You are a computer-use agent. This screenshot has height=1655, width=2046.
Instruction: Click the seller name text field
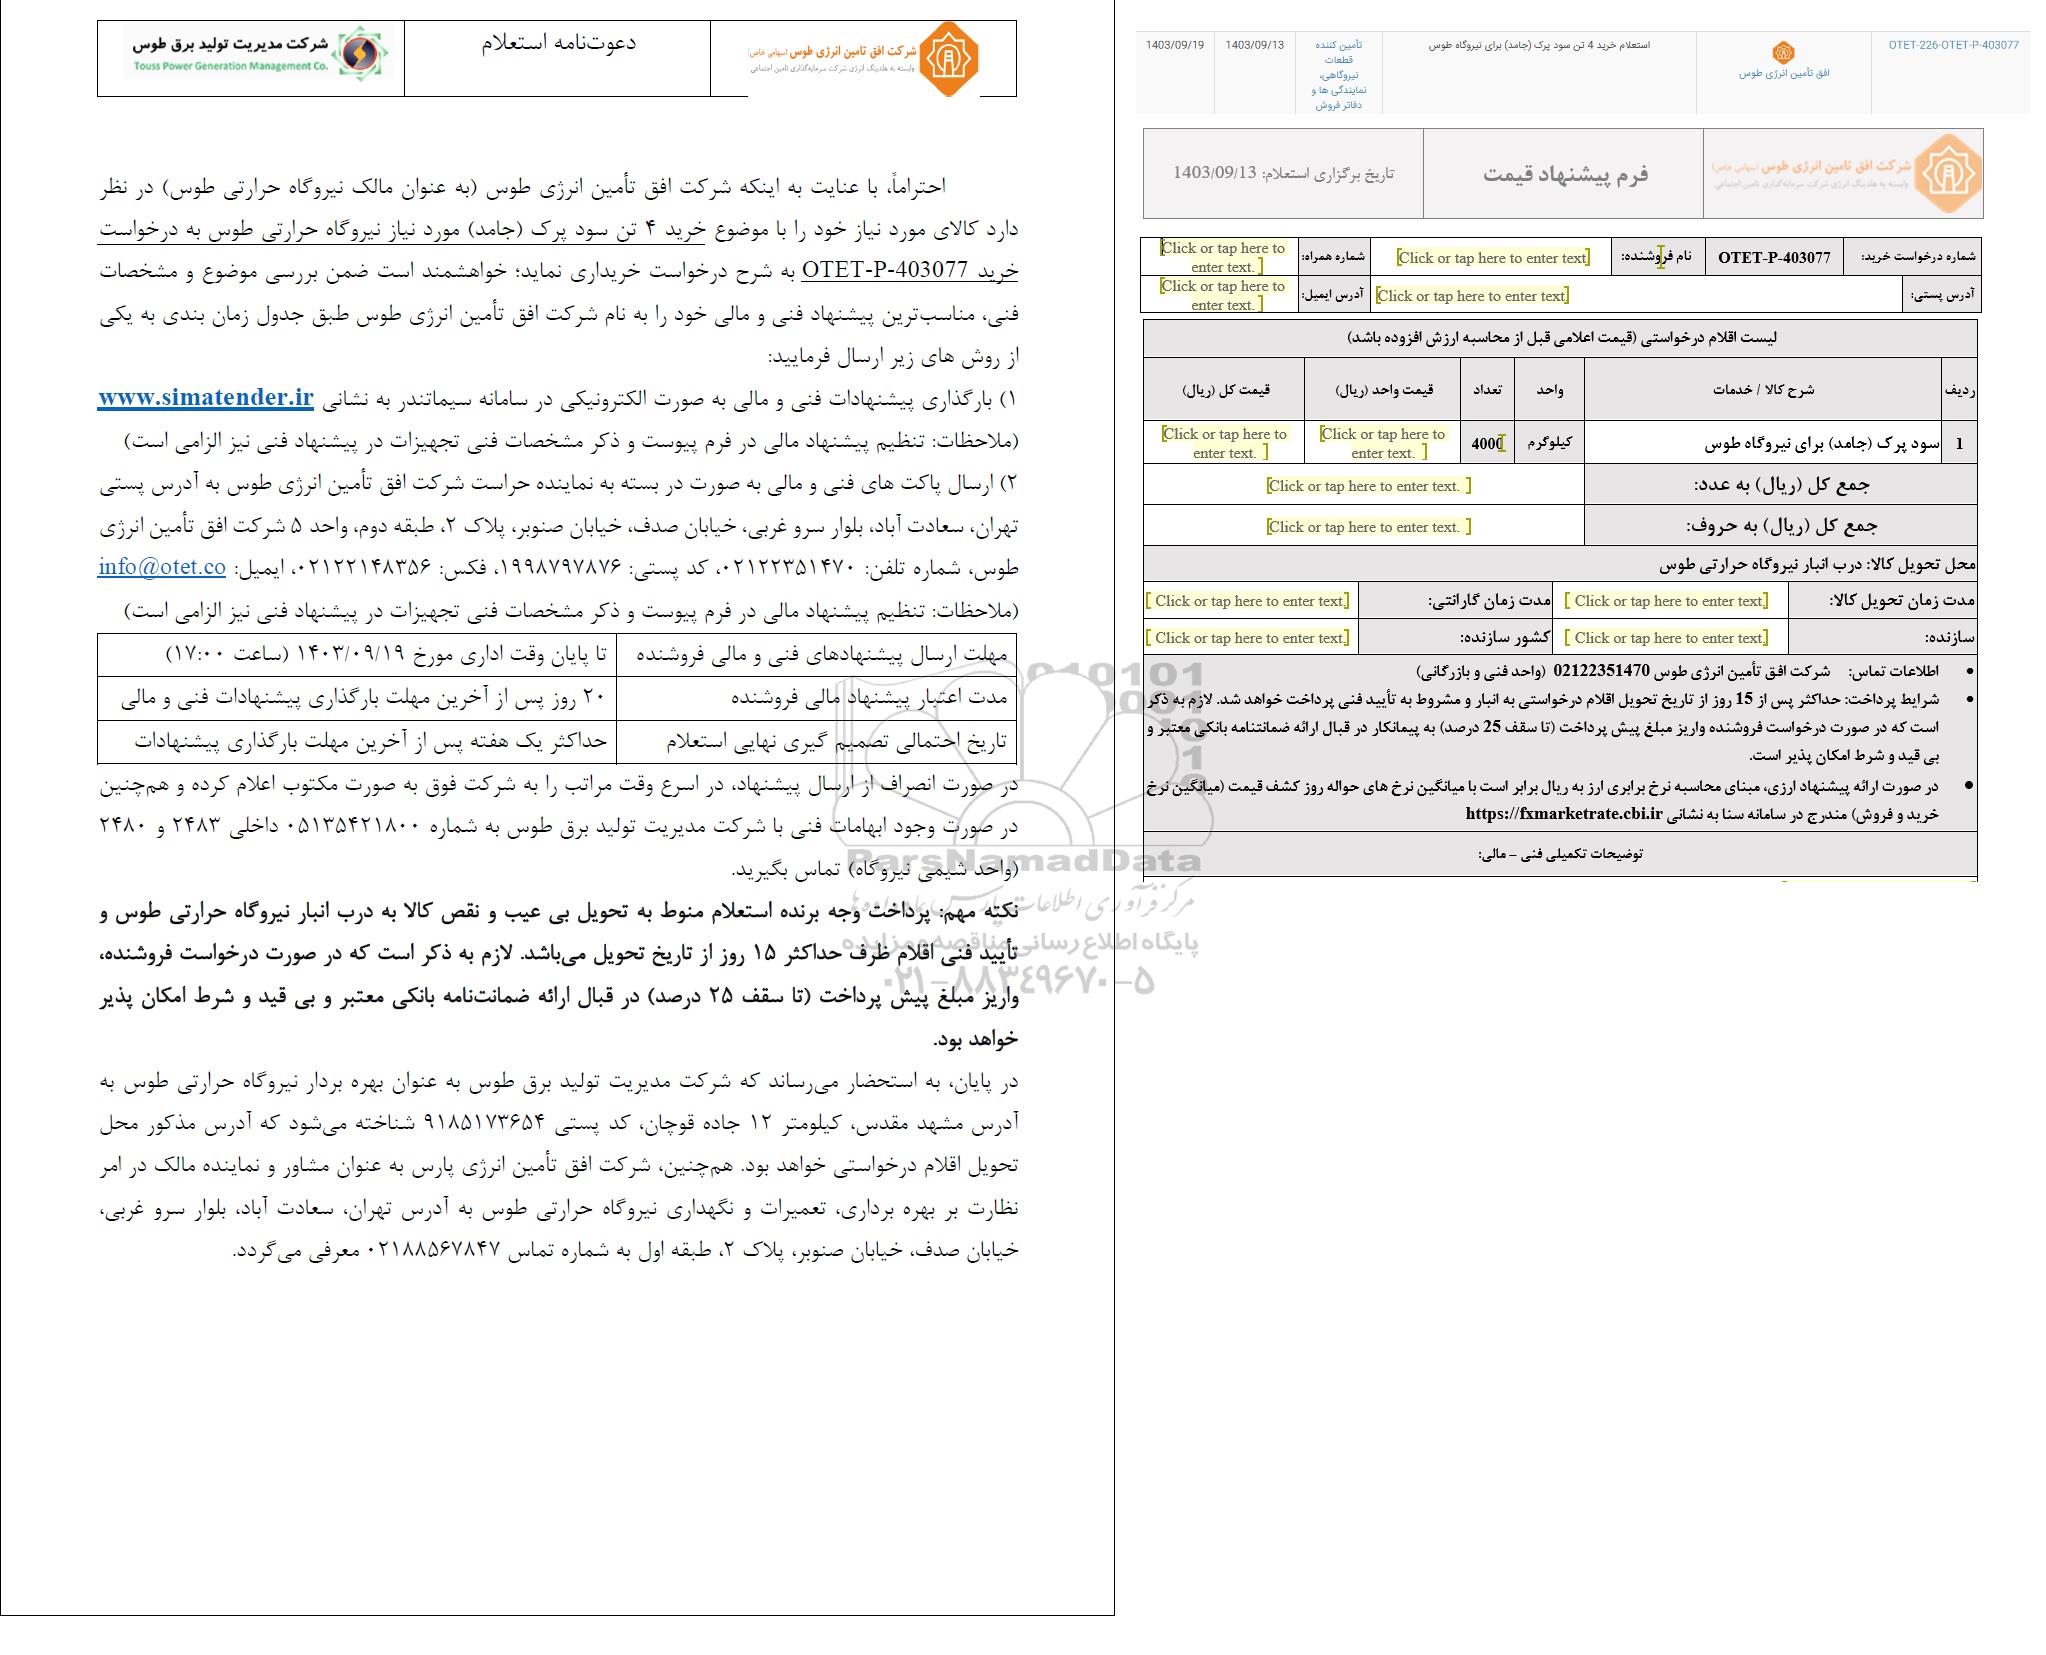(1492, 258)
